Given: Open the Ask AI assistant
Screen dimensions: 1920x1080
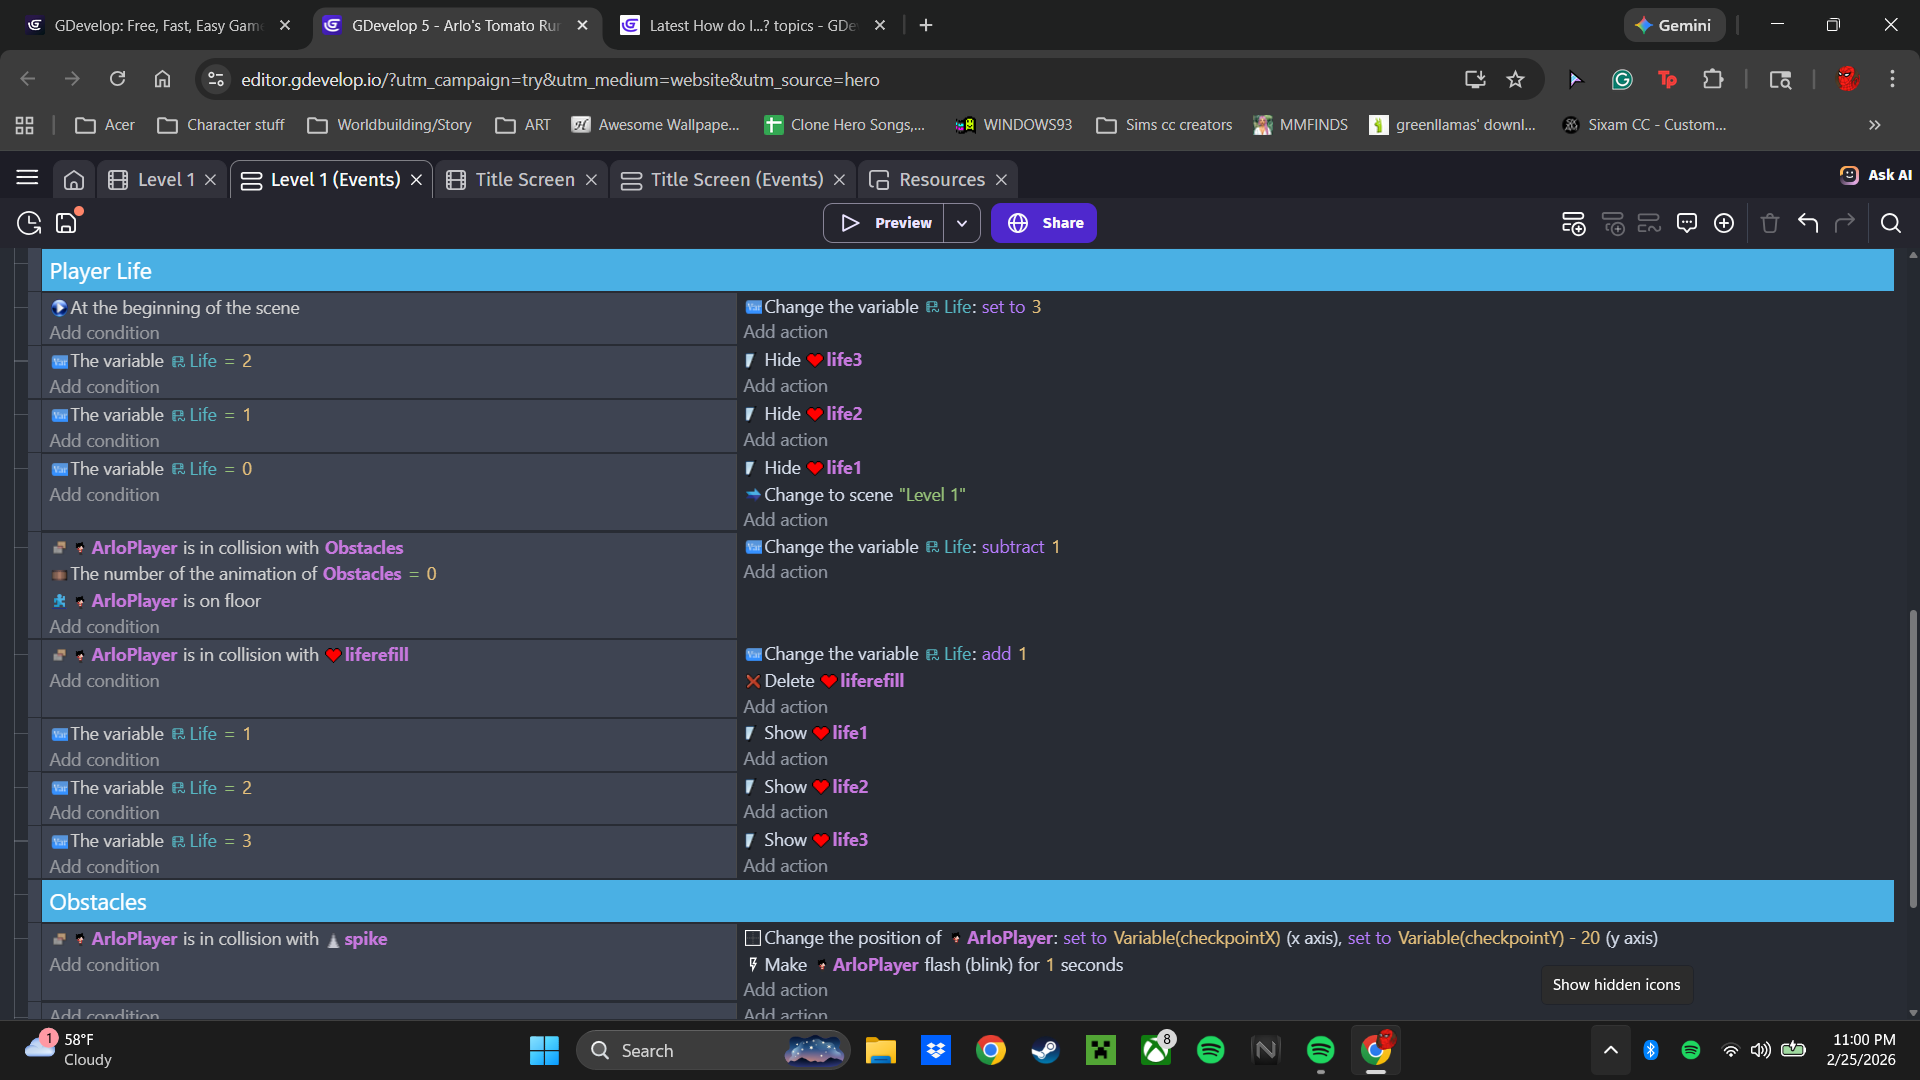Looking at the screenshot, I should click(x=1876, y=175).
